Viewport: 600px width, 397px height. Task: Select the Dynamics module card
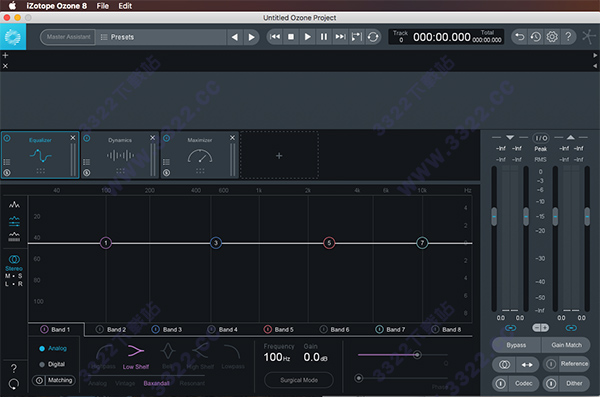pyautogui.click(x=120, y=155)
